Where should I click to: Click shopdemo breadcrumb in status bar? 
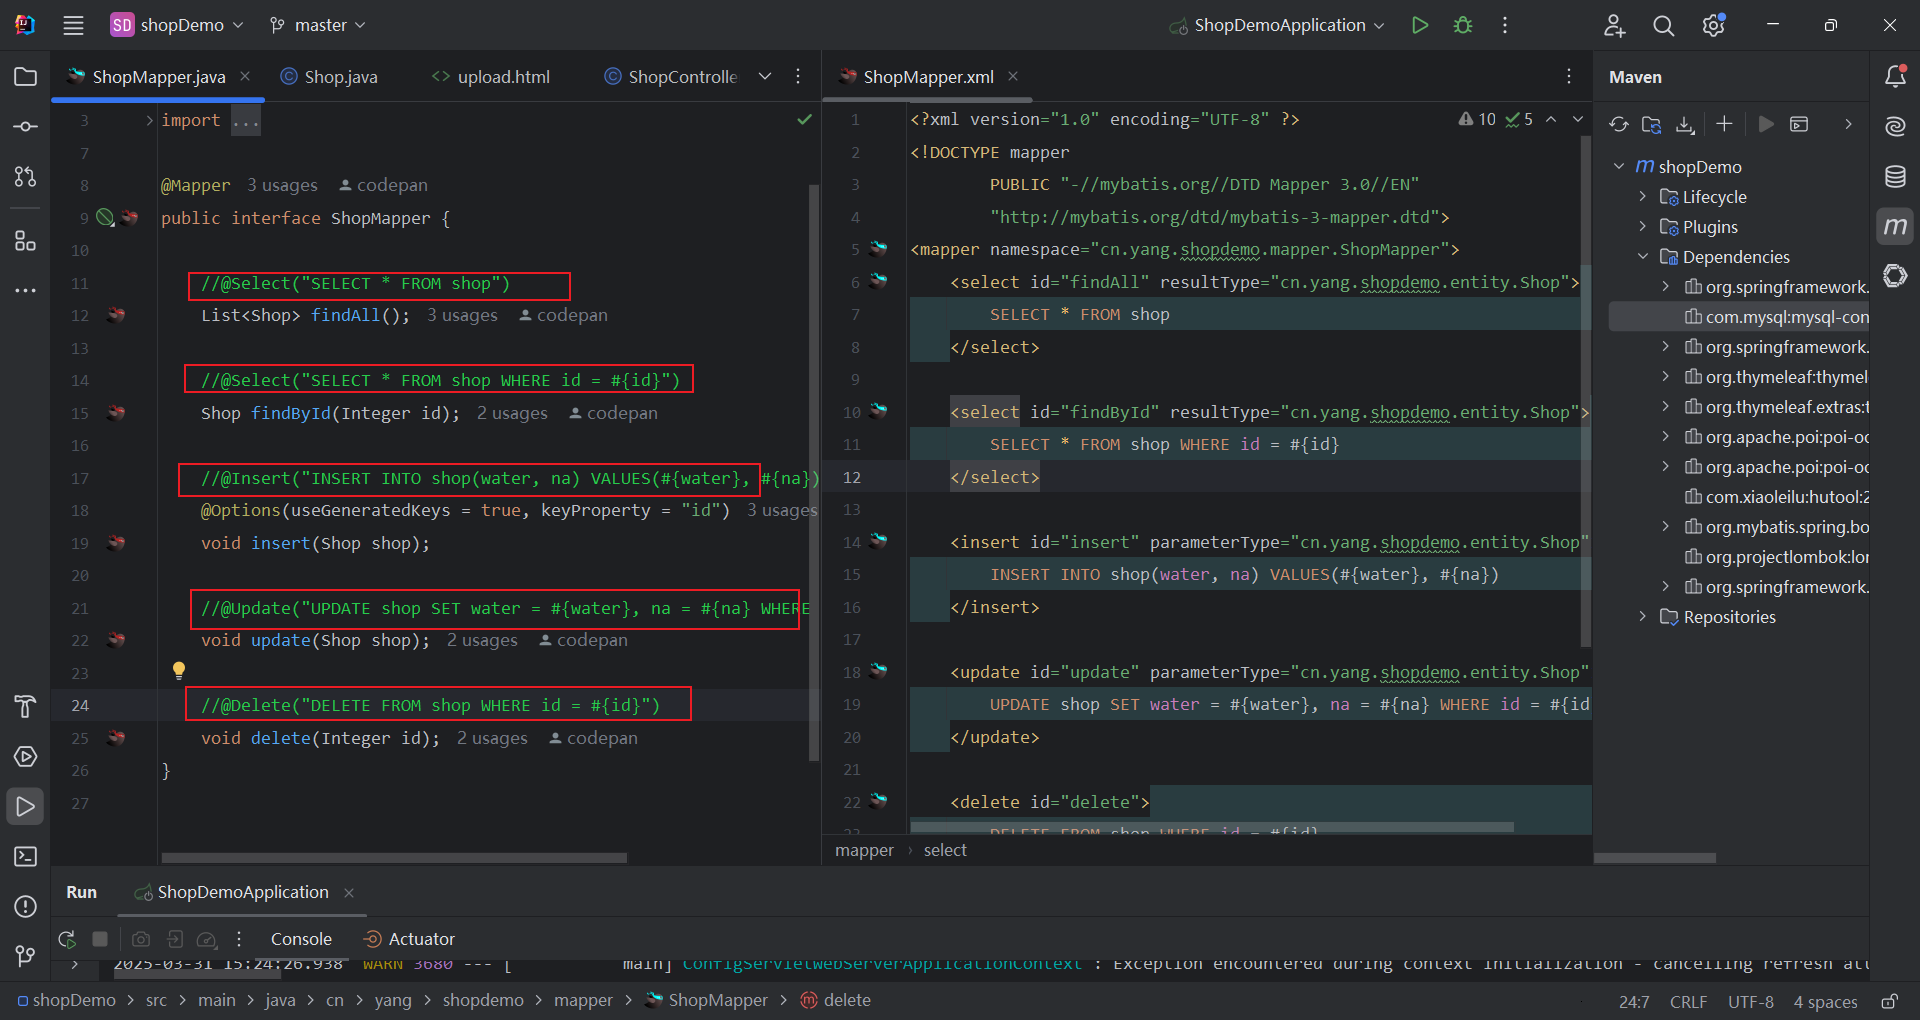483,1001
